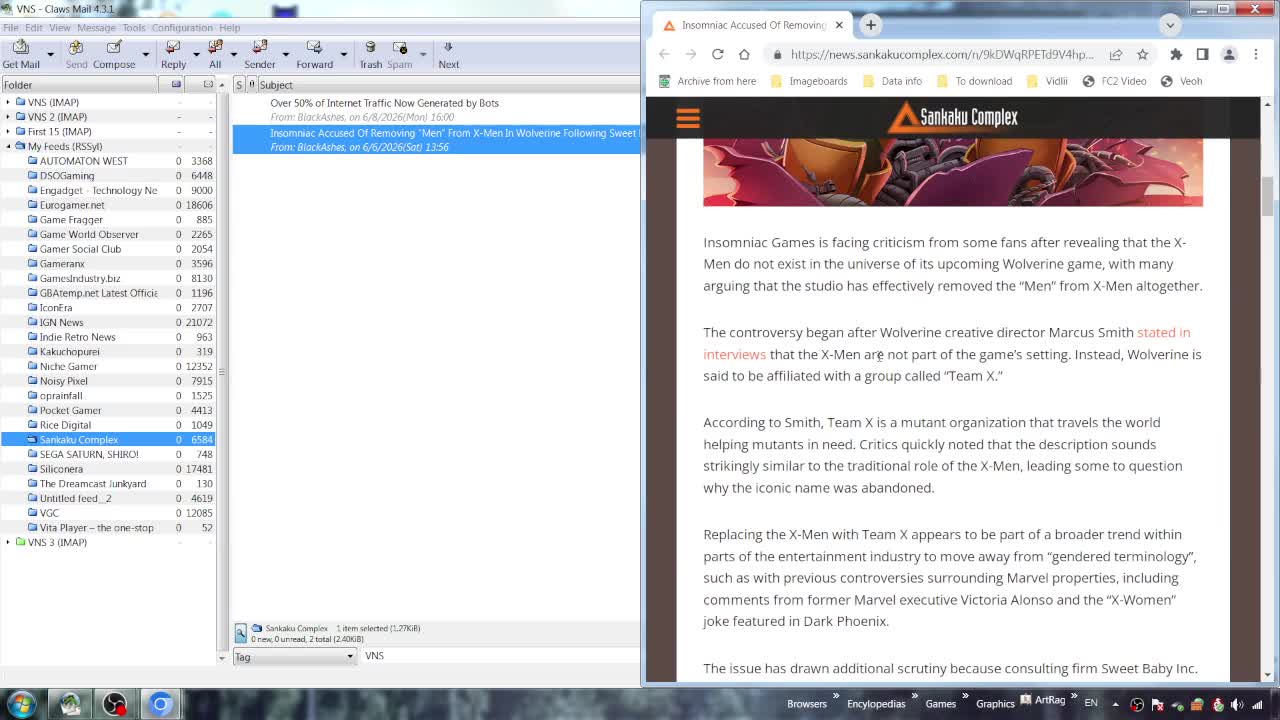This screenshot has height=720, width=1280.
Task: Click Windows Start orb
Action: tap(21, 703)
